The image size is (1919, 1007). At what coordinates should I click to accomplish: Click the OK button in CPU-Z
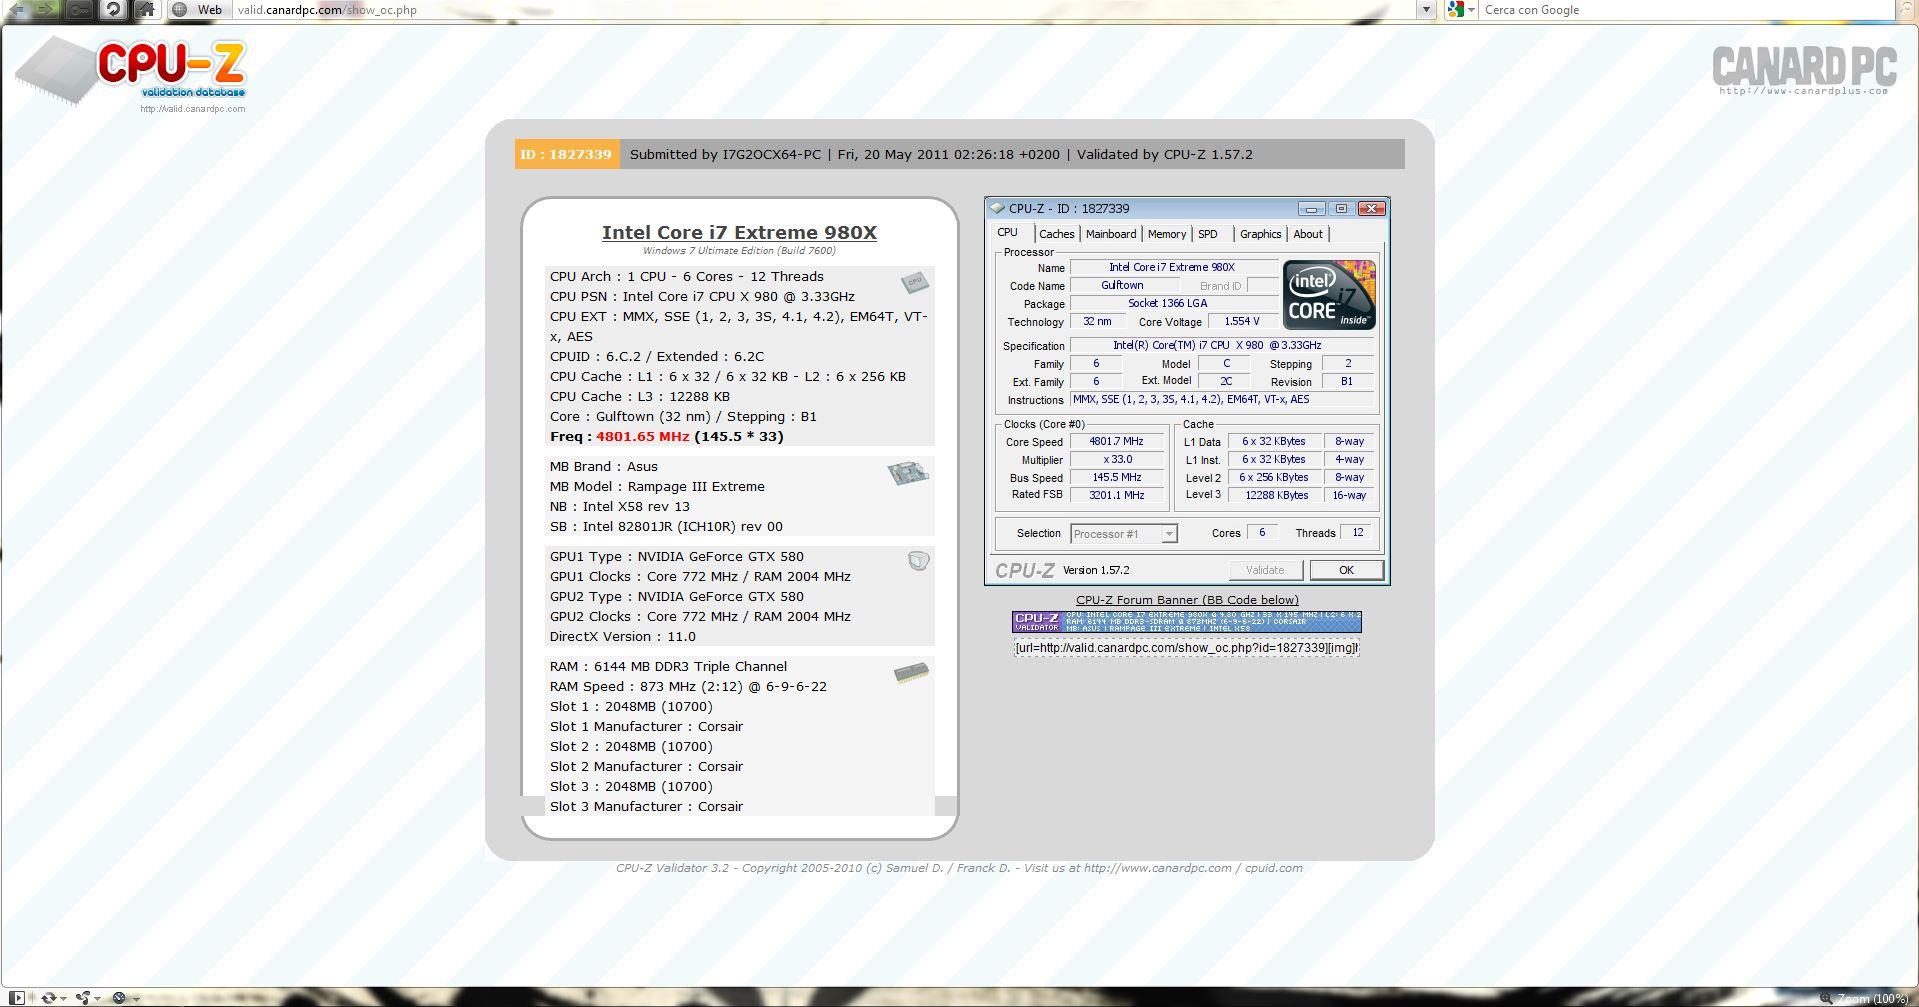pyautogui.click(x=1346, y=570)
